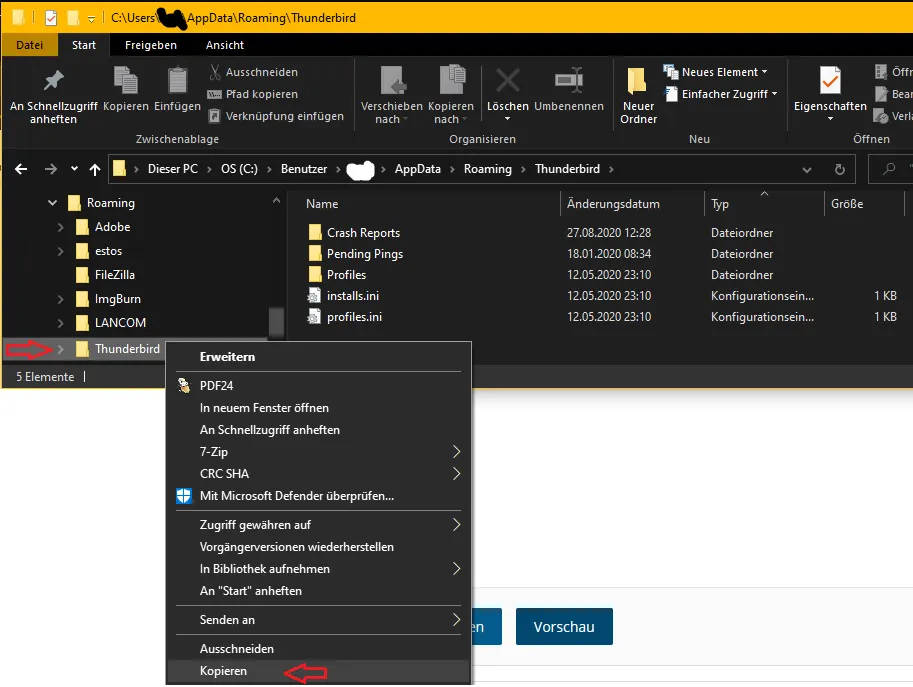Switch to the Freigeben ribbon tab
This screenshot has height=687, width=913.
pos(151,45)
